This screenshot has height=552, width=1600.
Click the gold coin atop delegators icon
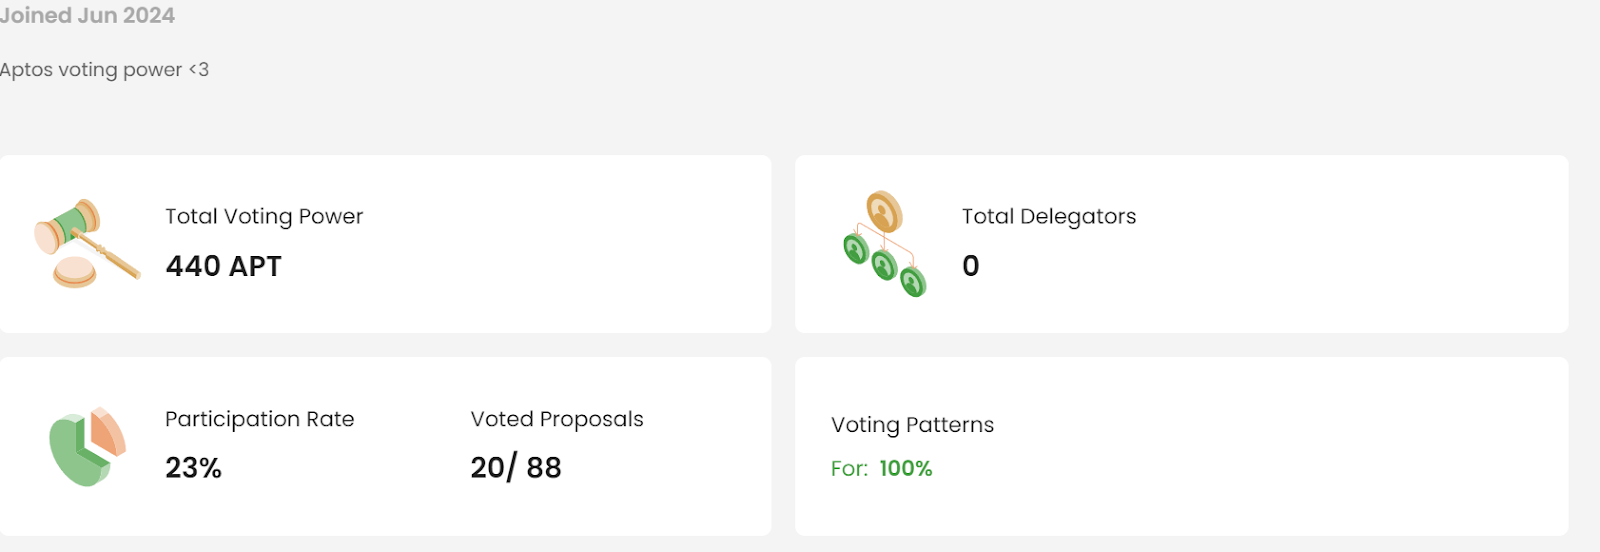click(x=884, y=212)
